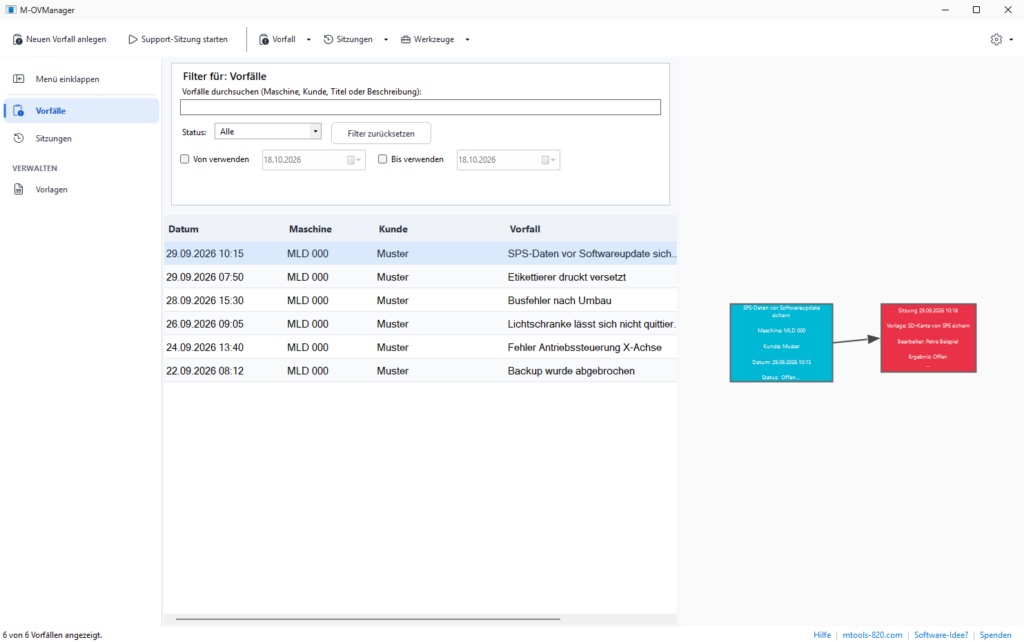The height and width of the screenshot is (642, 1024).
Task: Expand the Sitzungen toolbar dropdown arrow
Action: tap(386, 40)
